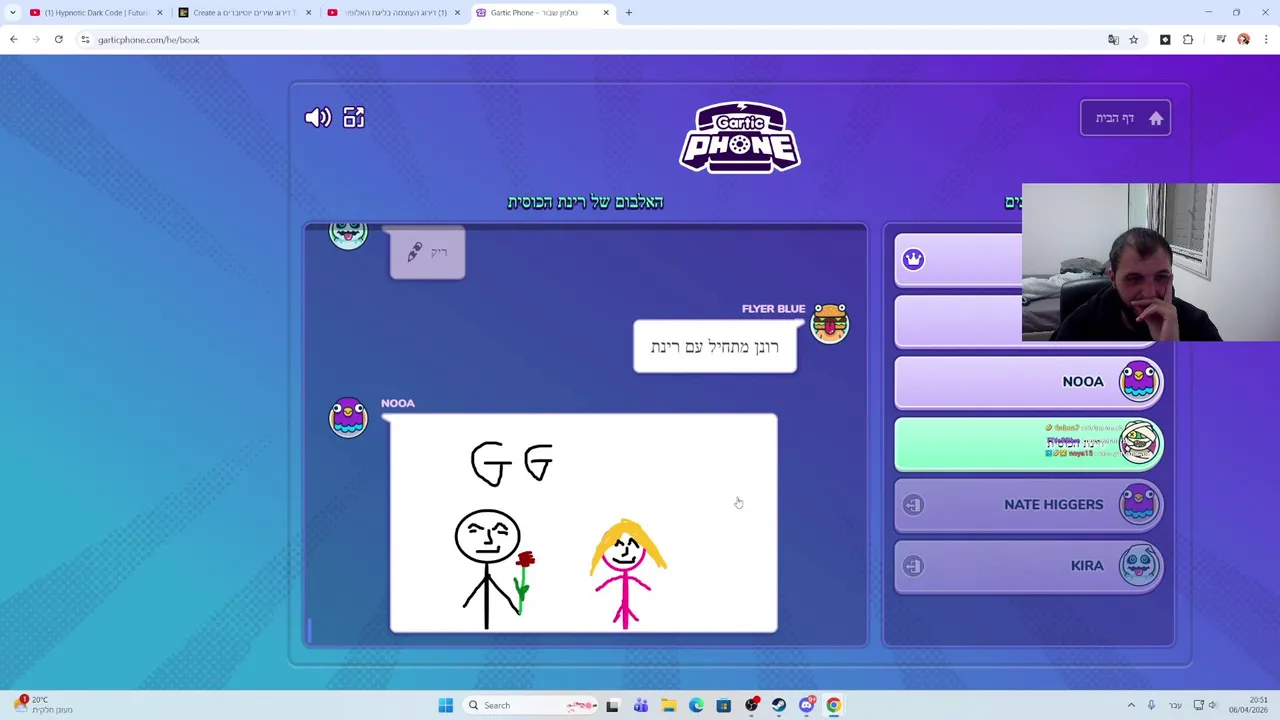Image resolution: width=1280 pixels, height=720 pixels.
Task: Go back in the browser
Action: (14, 40)
